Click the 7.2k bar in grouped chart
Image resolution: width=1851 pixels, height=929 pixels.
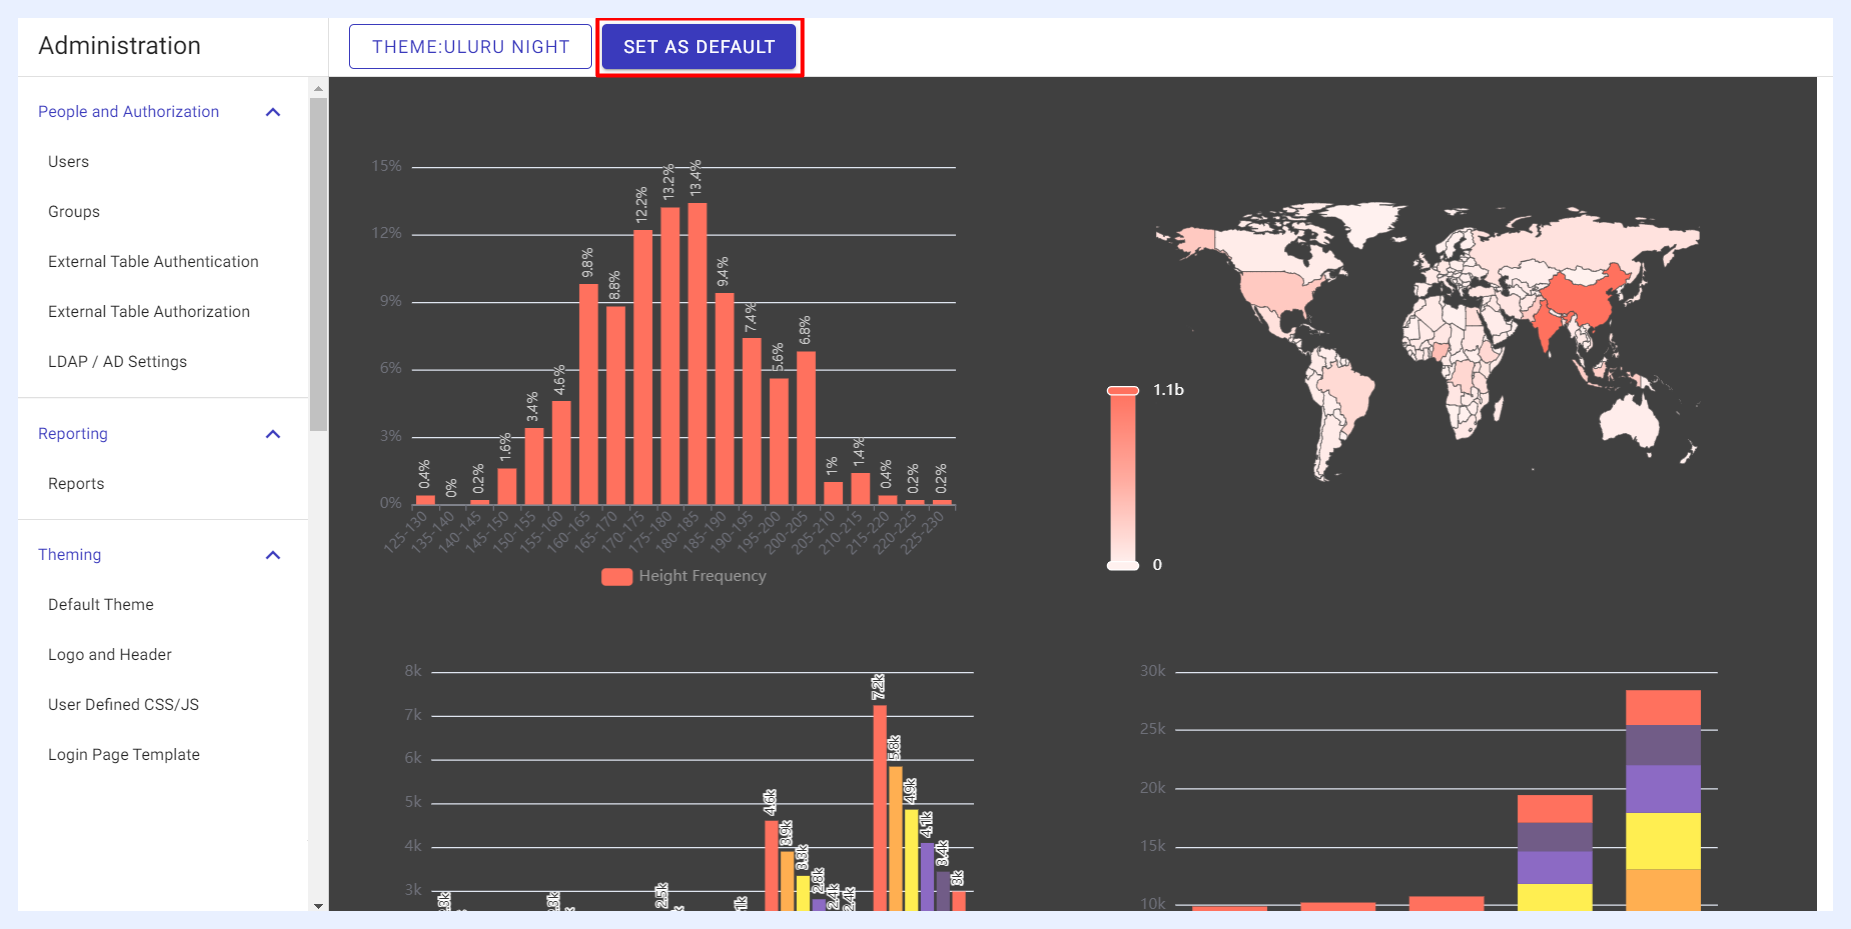(x=880, y=808)
